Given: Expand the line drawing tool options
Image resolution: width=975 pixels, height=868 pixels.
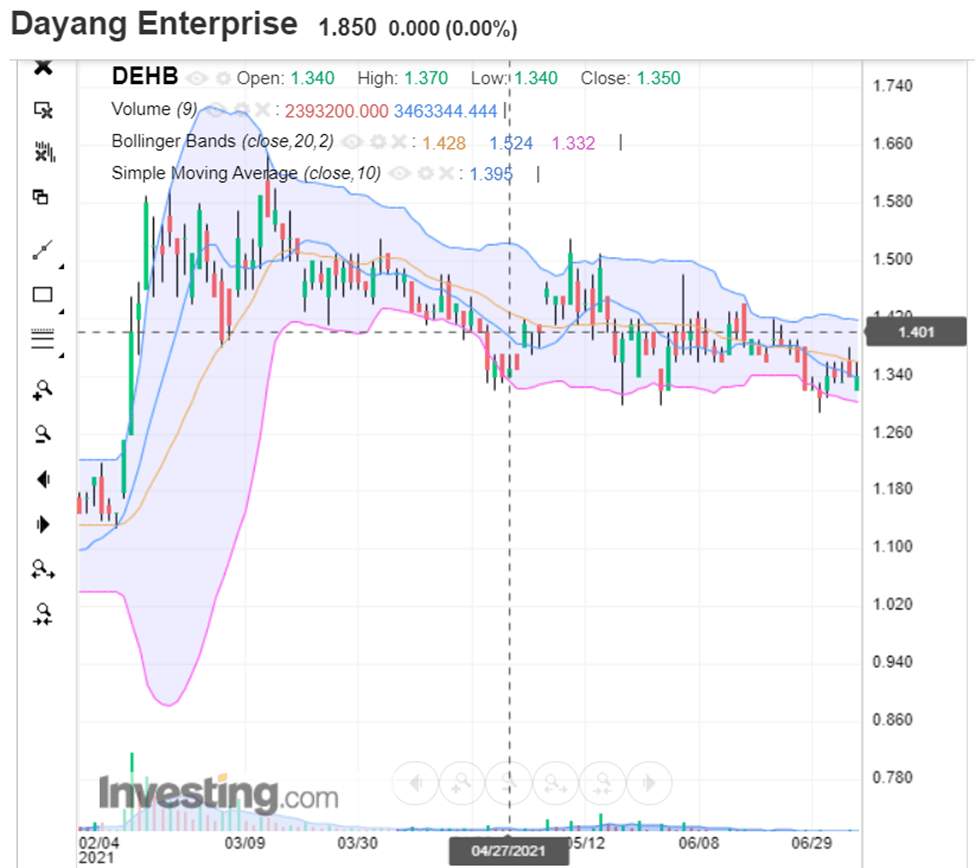Looking at the screenshot, I should [60, 267].
